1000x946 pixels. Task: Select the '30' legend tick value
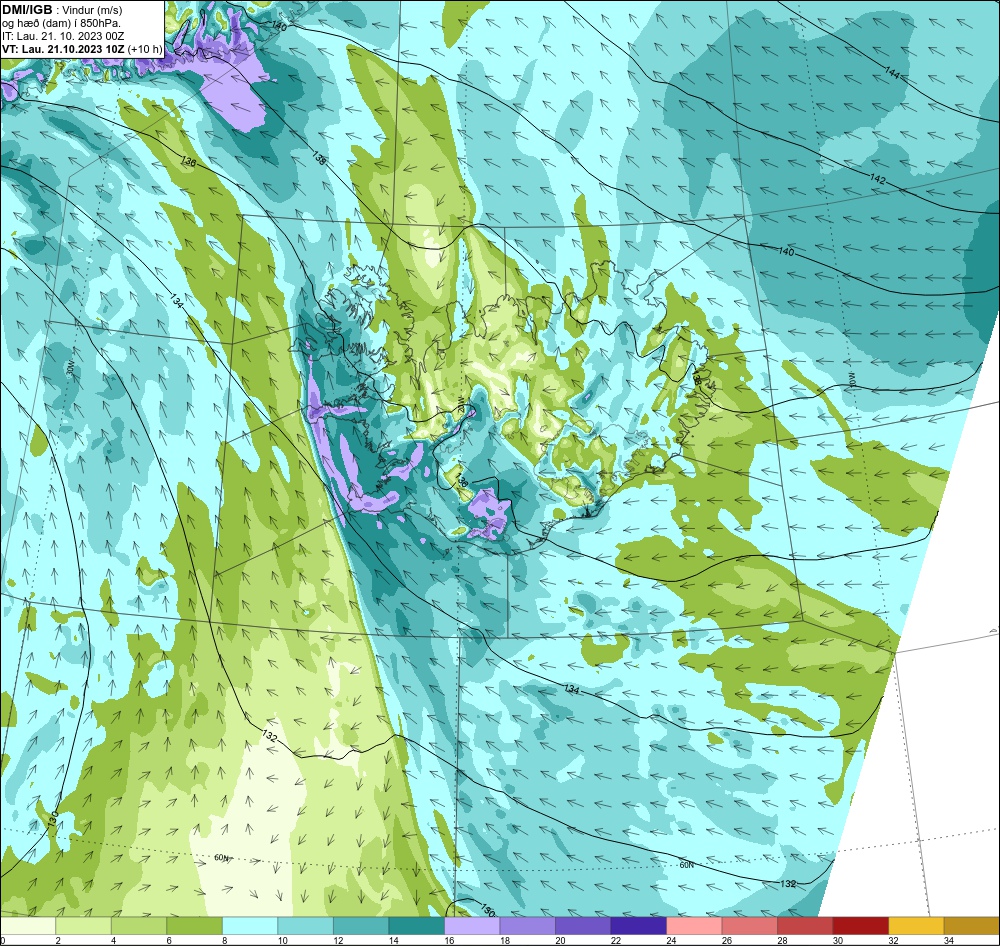coord(837,940)
